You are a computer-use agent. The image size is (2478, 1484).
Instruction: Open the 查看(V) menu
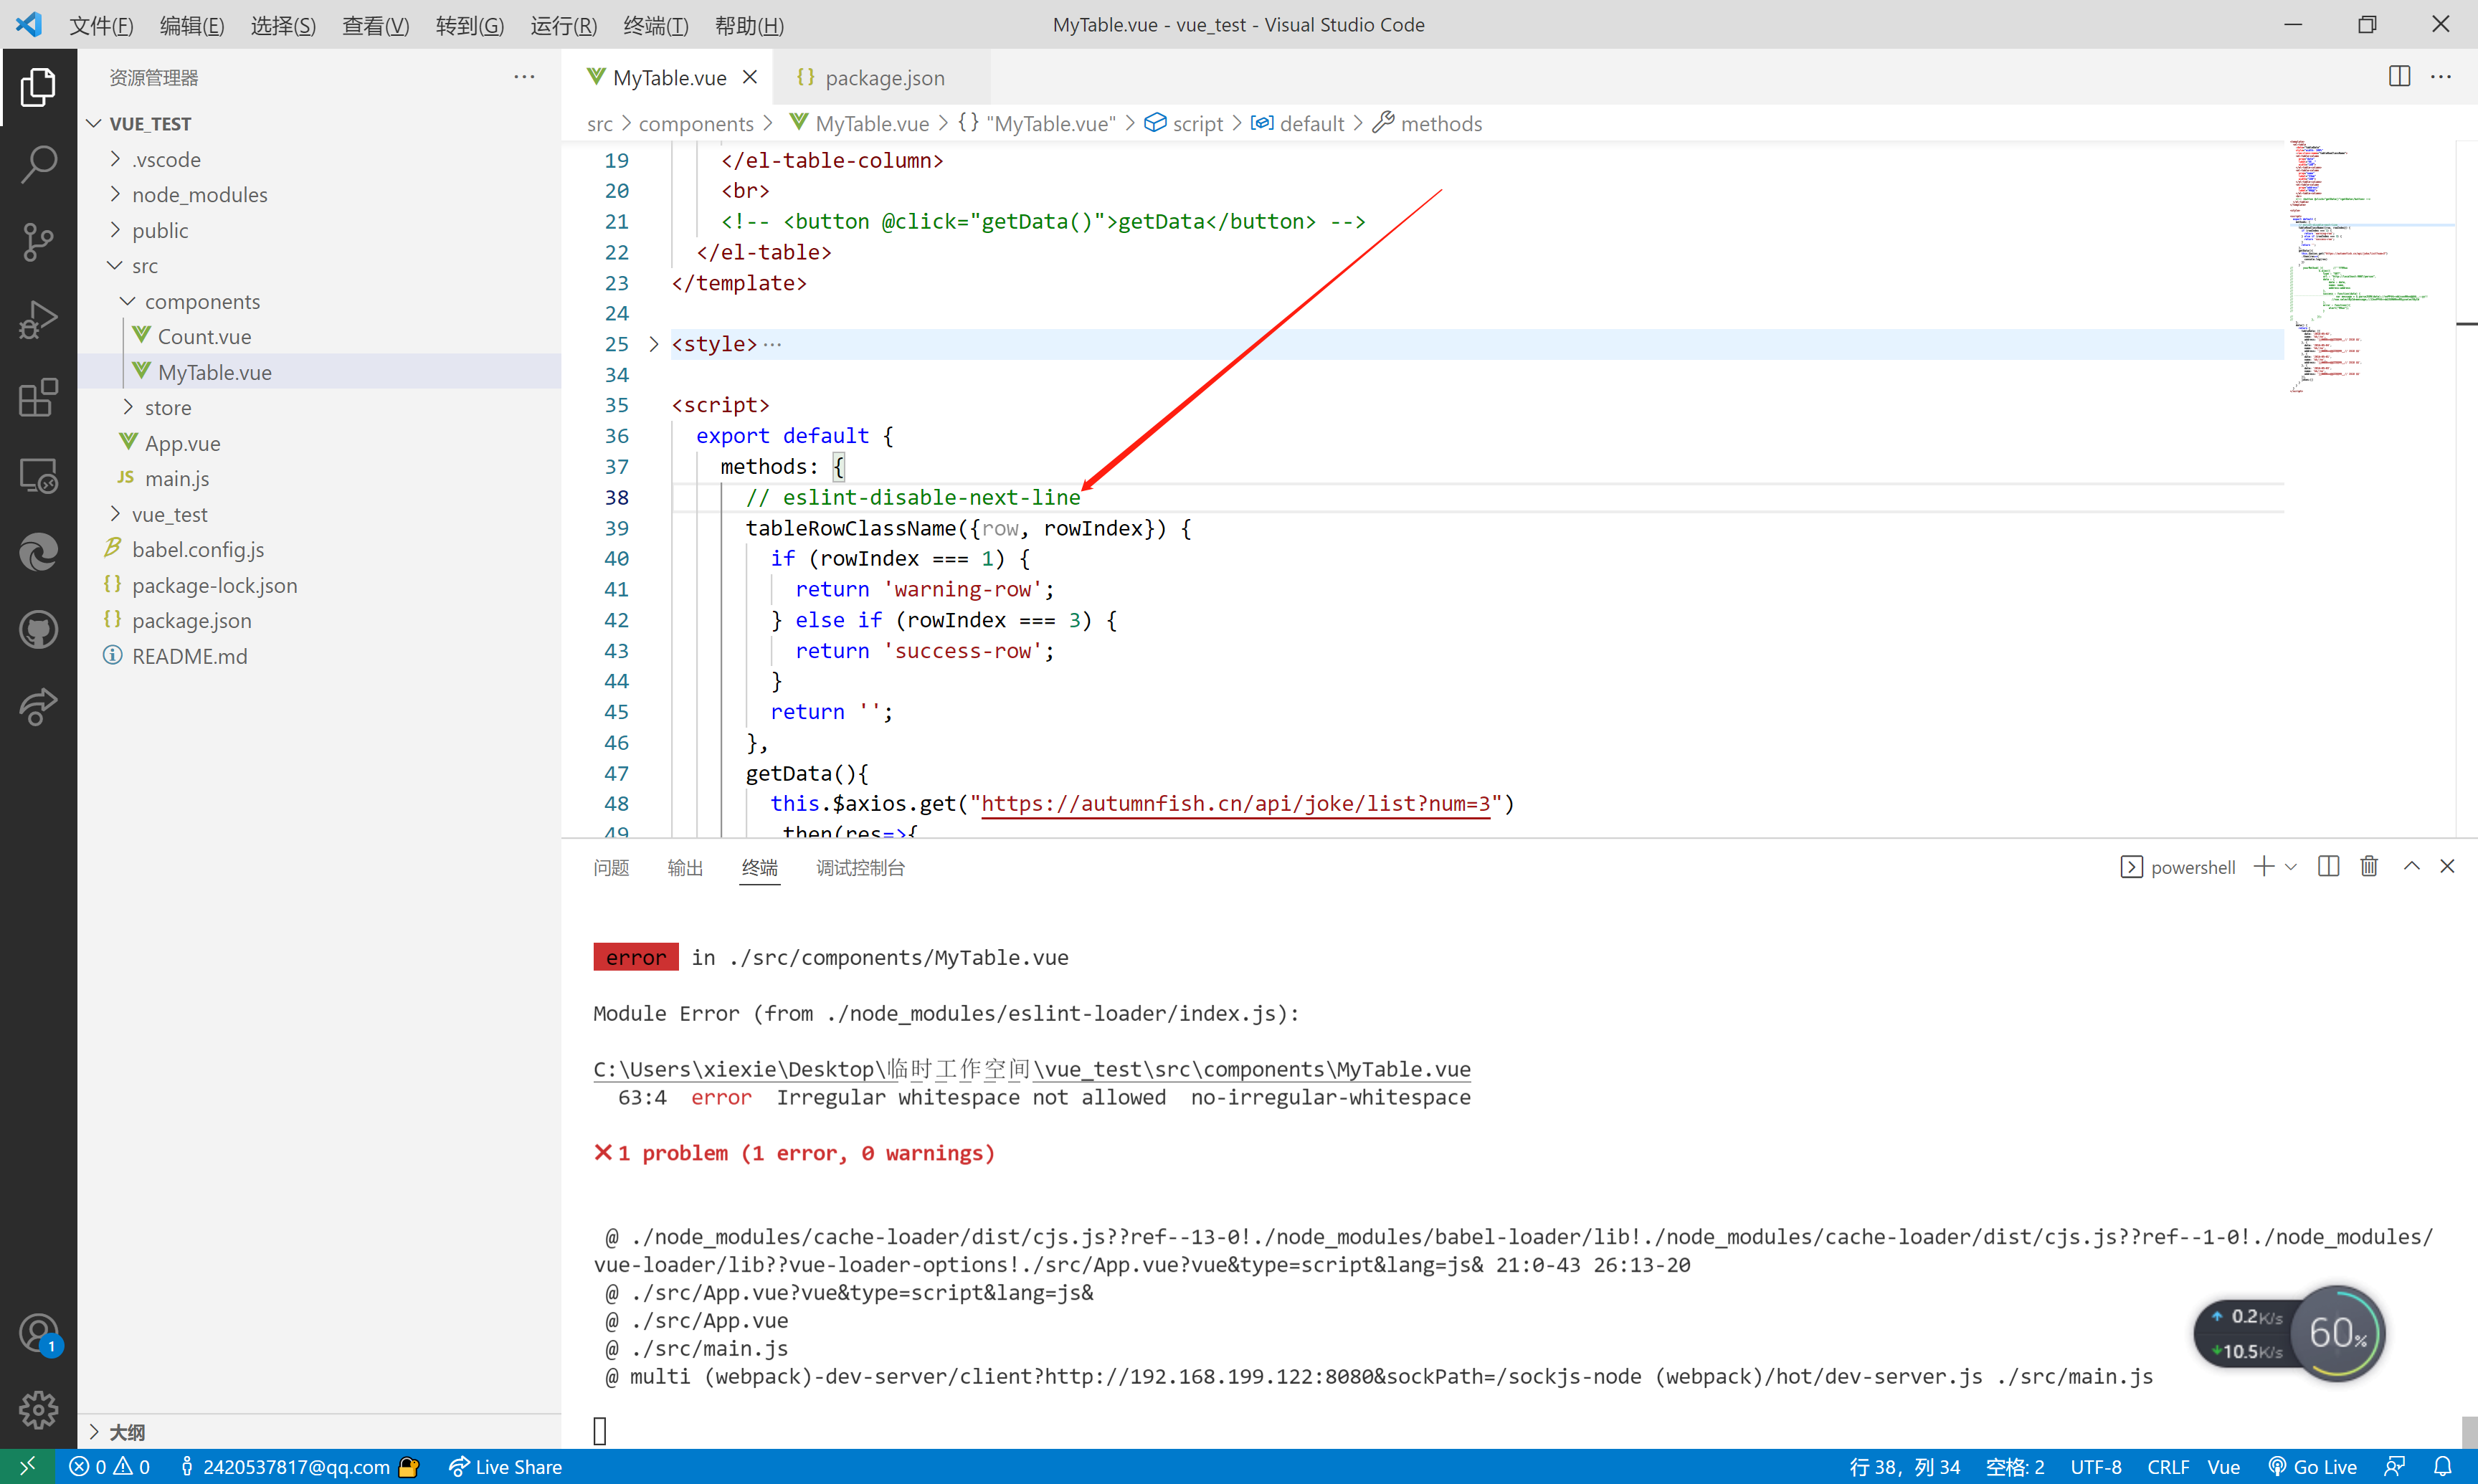point(375,25)
